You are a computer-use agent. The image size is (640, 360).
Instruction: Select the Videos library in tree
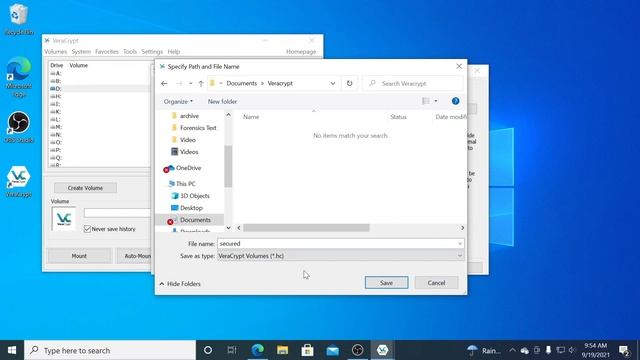point(189,151)
